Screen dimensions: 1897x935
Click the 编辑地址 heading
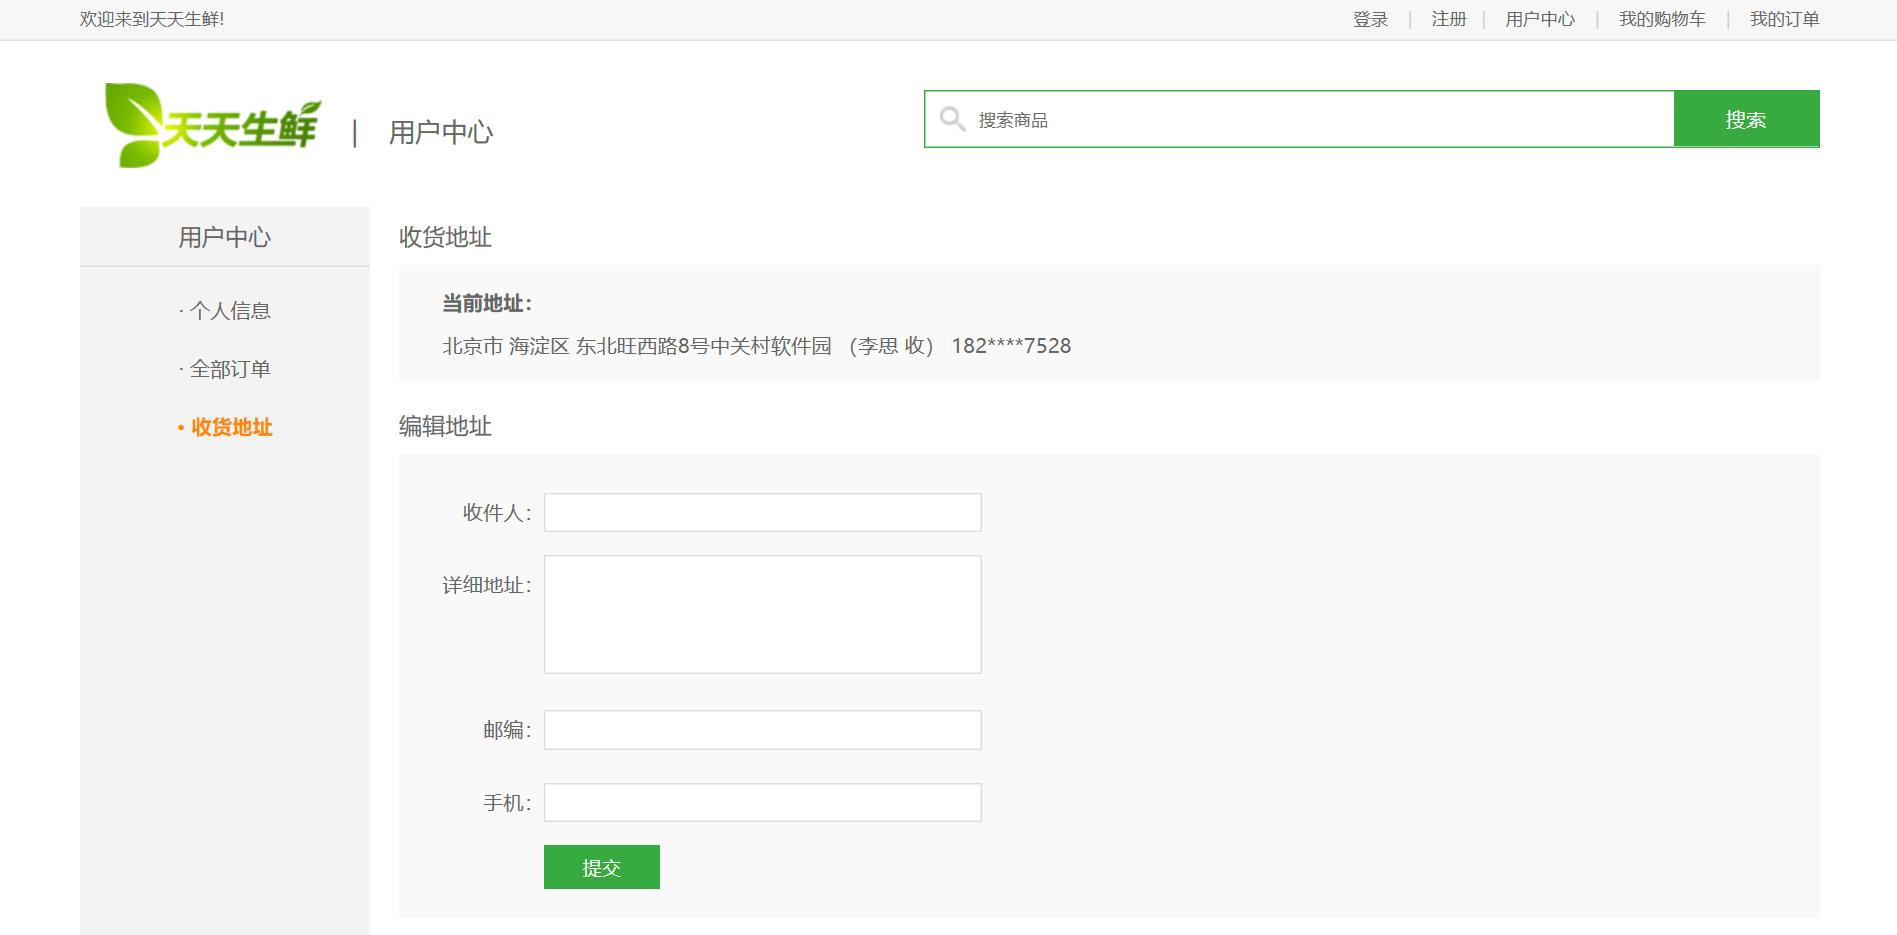click(445, 426)
